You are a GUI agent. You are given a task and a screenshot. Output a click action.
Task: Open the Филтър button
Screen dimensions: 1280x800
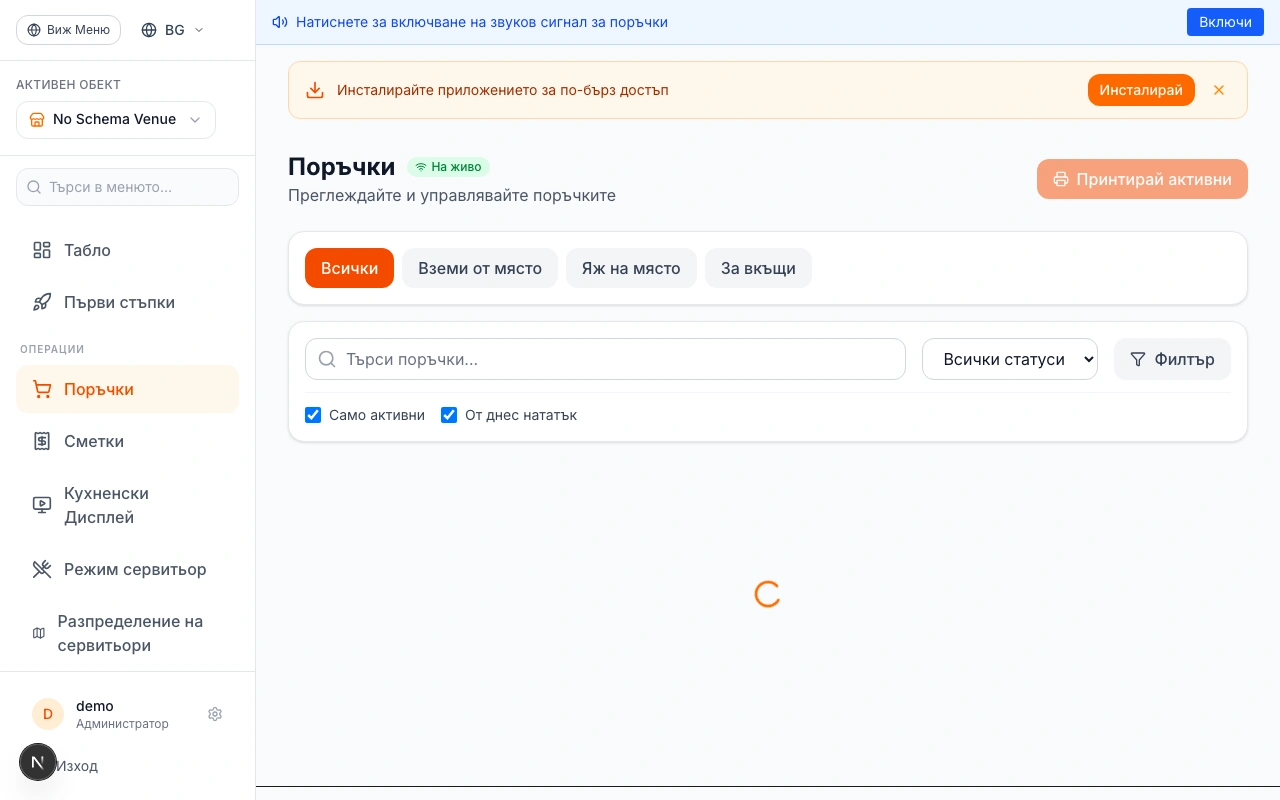pyautogui.click(x=1172, y=359)
